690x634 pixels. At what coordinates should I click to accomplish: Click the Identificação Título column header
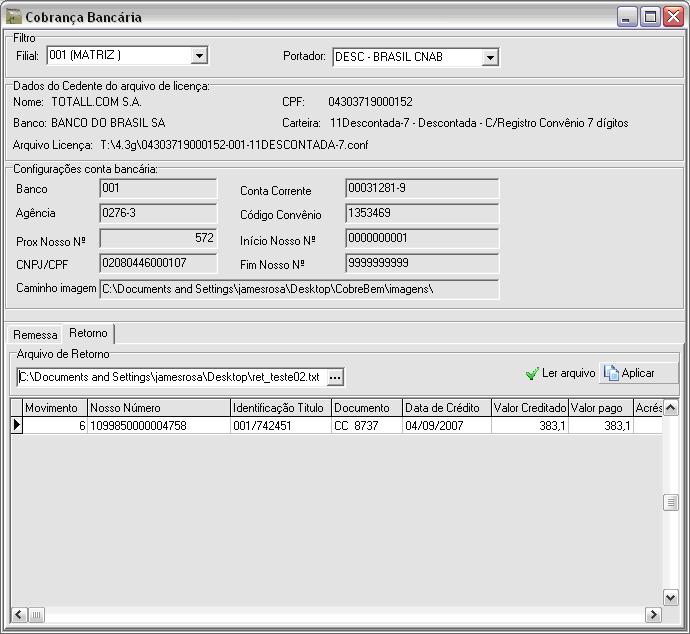pyautogui.click(x=281, y=408)
